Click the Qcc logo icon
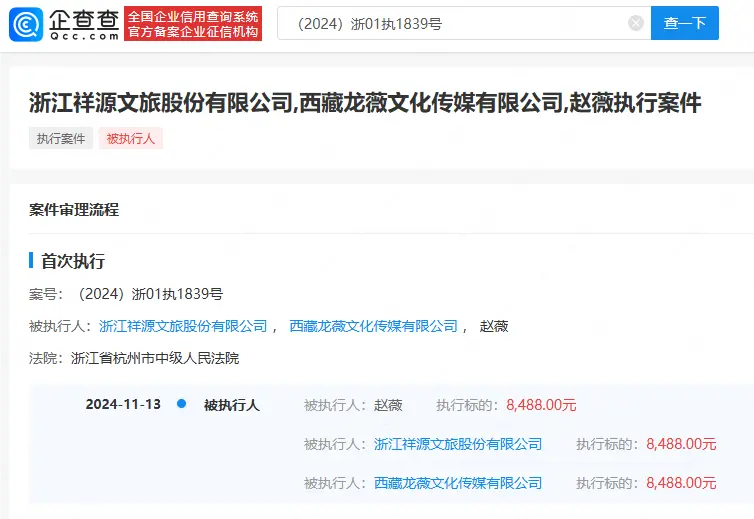754x519 pixels. pyautogui.click(x=26, y=24)
